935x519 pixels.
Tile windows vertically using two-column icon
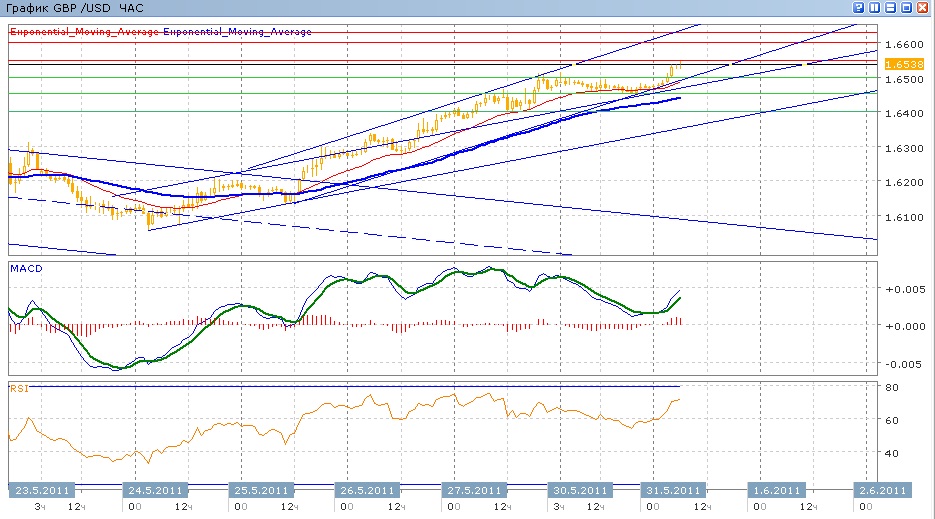point(875,7)
